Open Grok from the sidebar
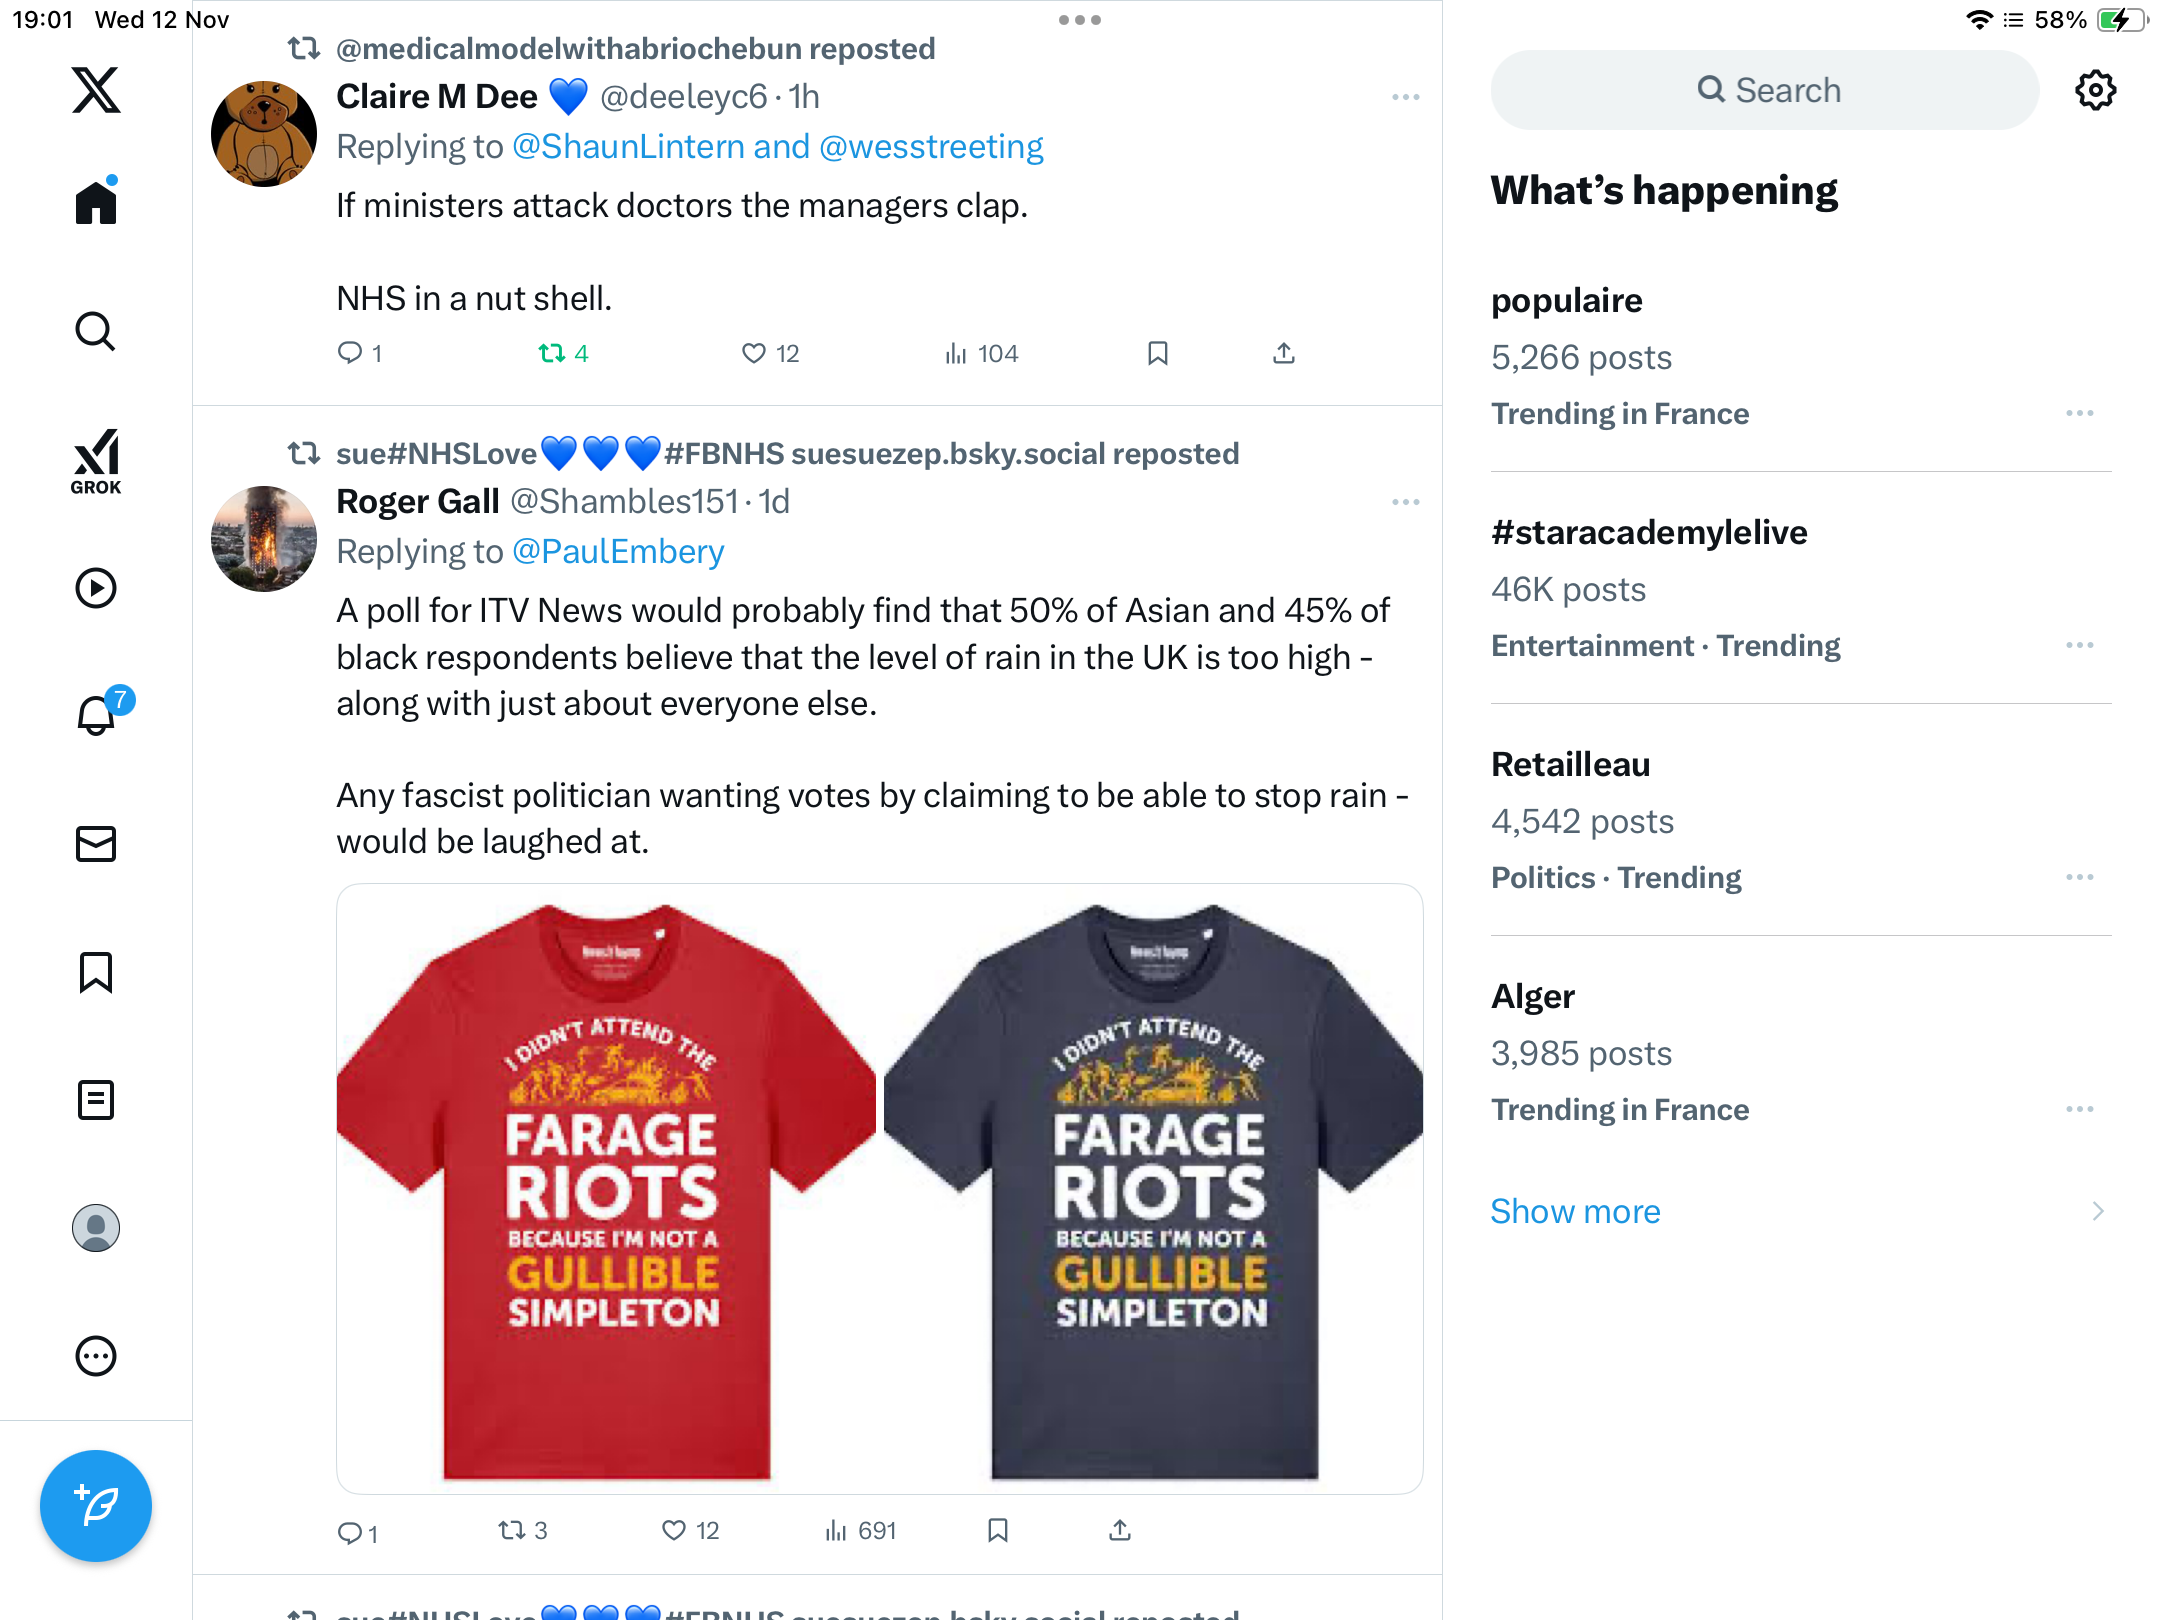The width and height of the screenshot is (2160, 1620). tap(96, 462)
